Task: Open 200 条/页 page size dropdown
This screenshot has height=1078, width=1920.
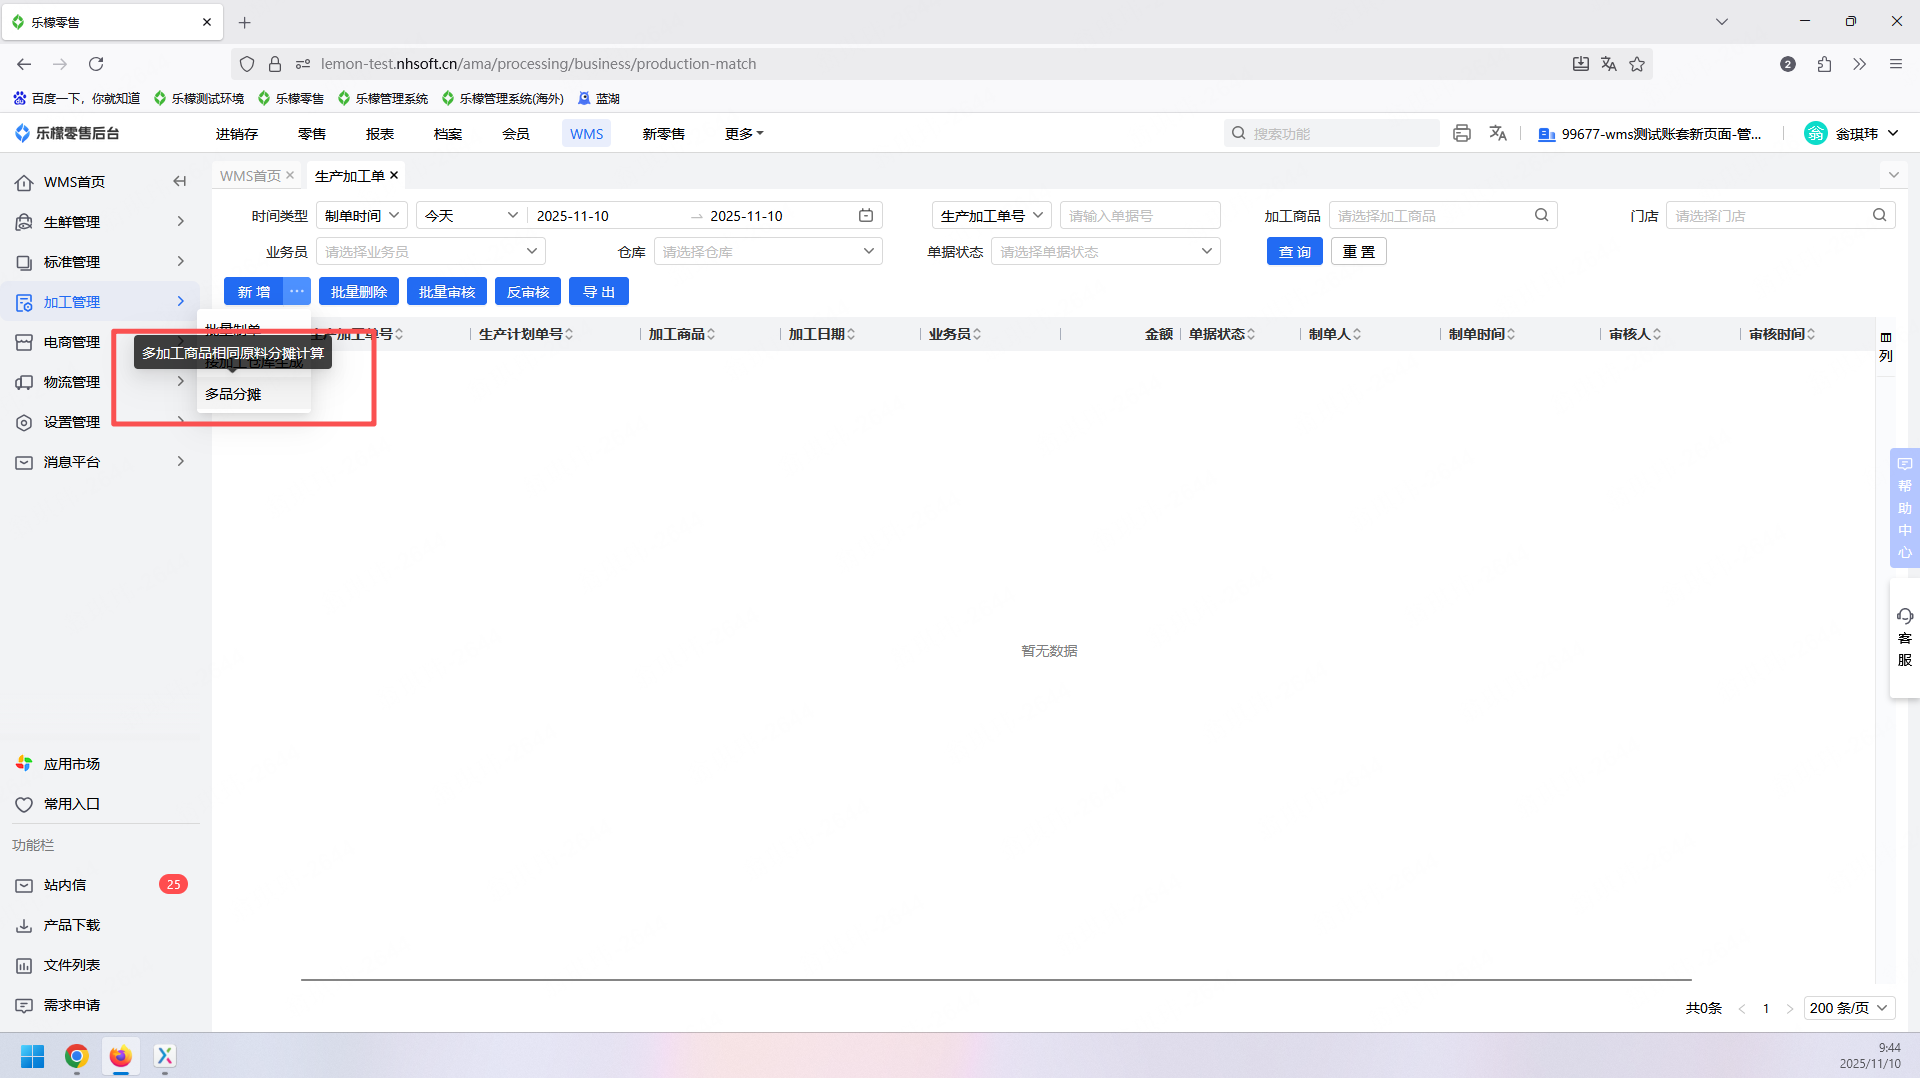Action: coord(1849,1008)
